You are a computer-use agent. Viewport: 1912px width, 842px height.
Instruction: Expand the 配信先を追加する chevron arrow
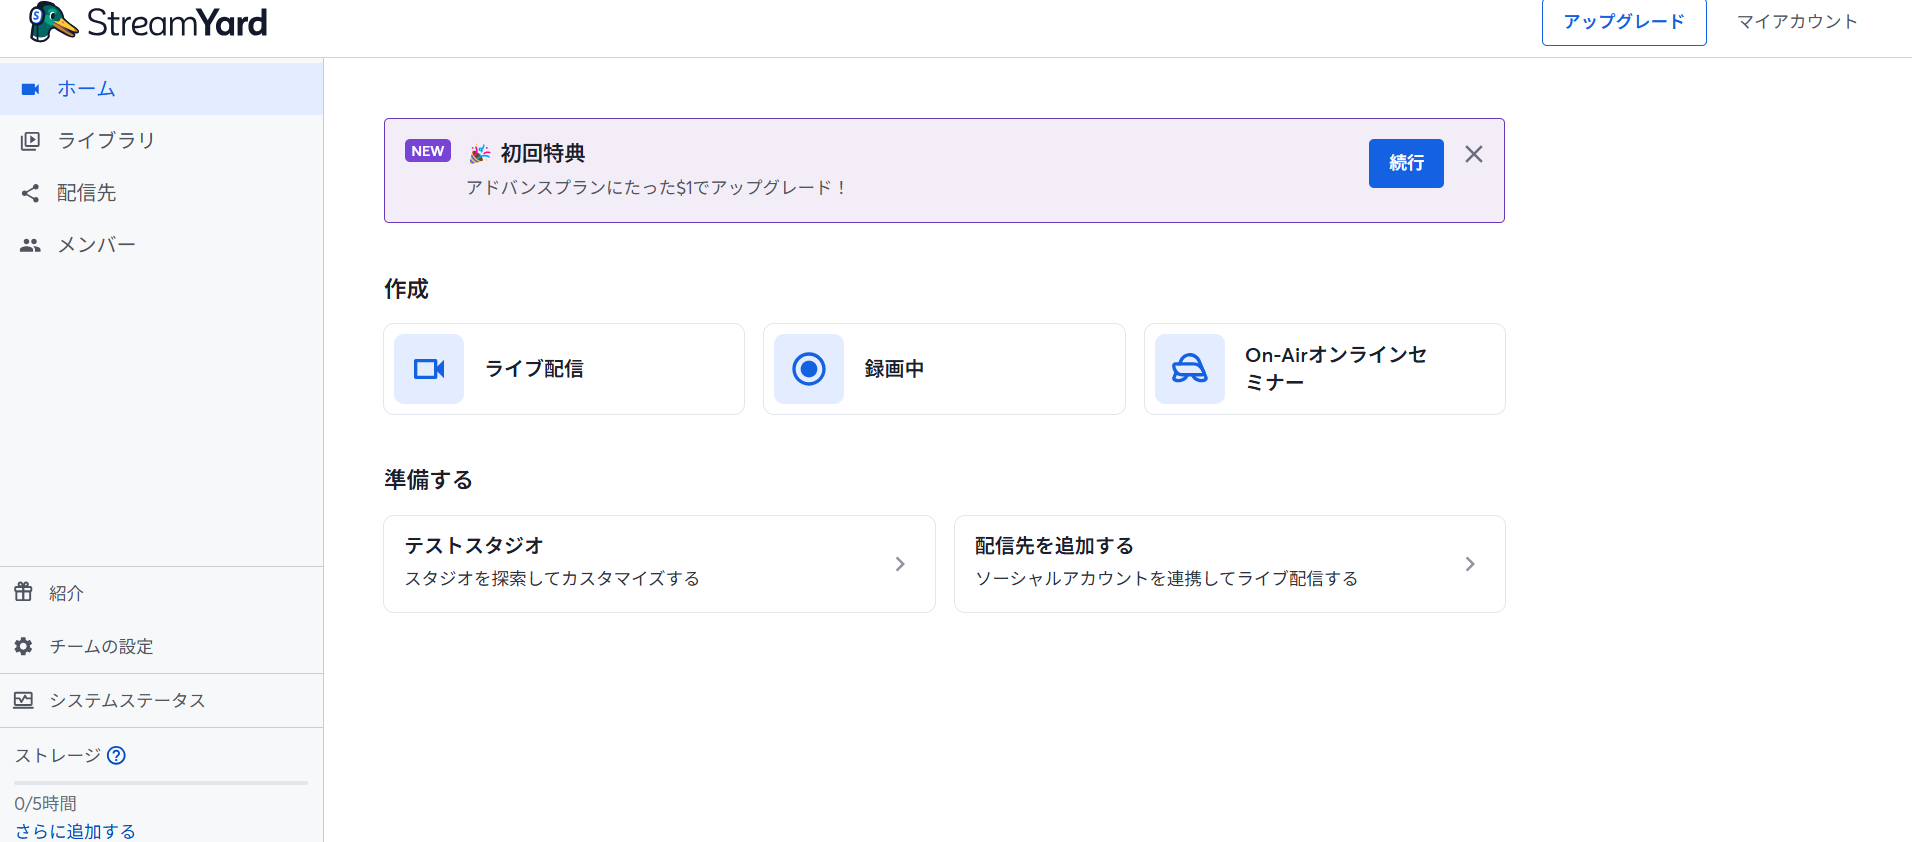coord(1470,564)
